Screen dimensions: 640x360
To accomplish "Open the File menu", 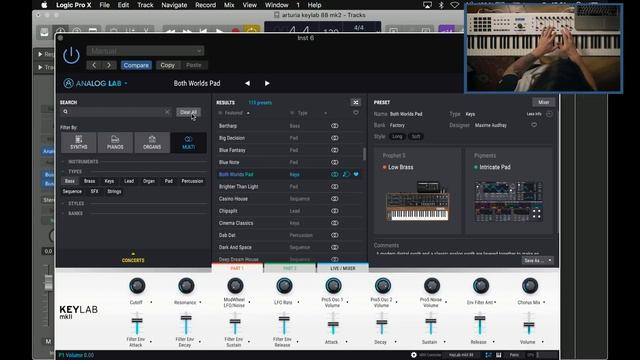I will coord(104,5).
